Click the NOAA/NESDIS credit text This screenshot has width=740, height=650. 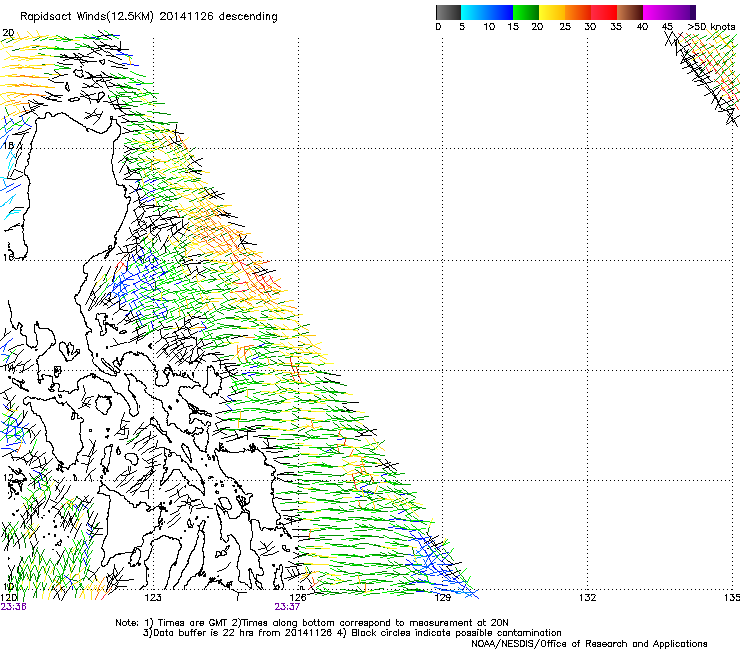pos(589,644)
